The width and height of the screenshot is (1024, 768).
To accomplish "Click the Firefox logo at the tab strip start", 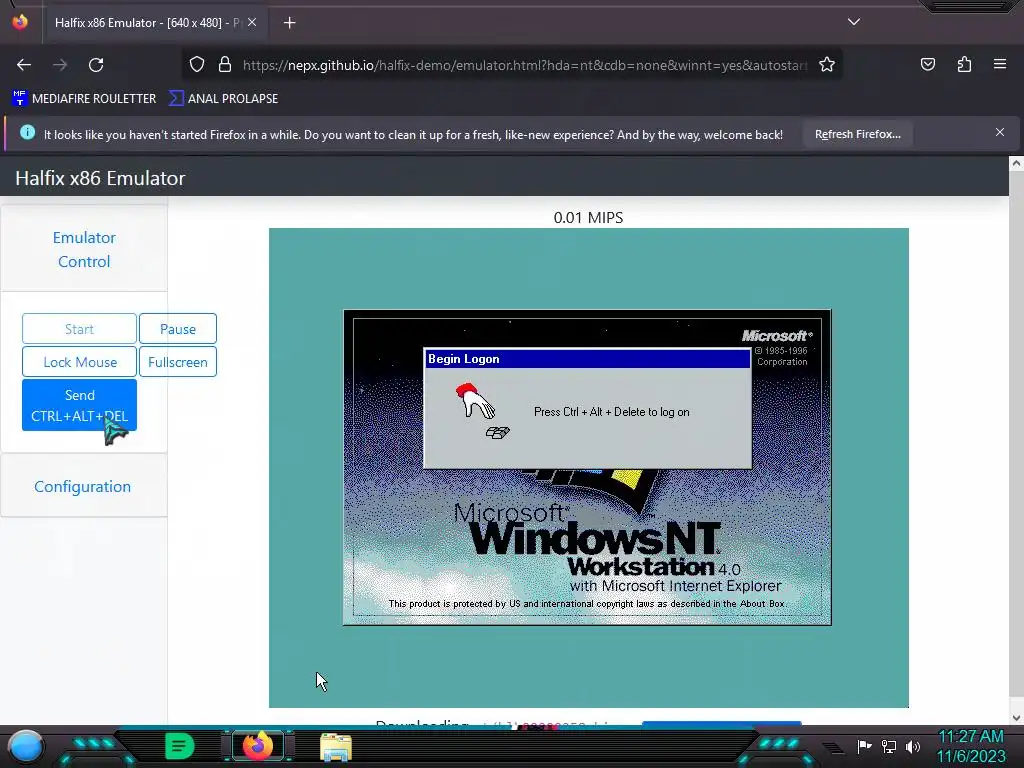I will [20, 22].
